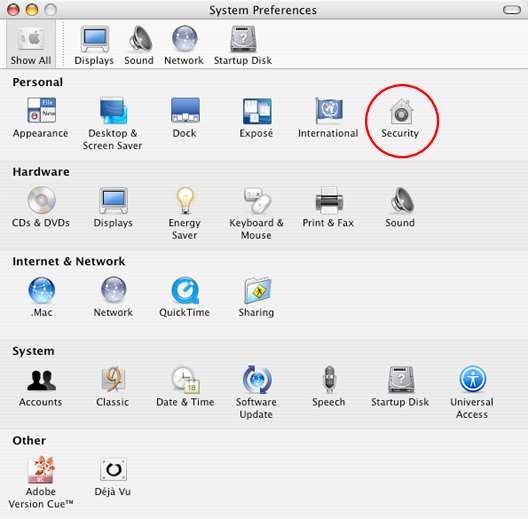This screenshot has width=528, height=519.
Task: Open Energy Saver preferences
Action: [x=185, y=213]
